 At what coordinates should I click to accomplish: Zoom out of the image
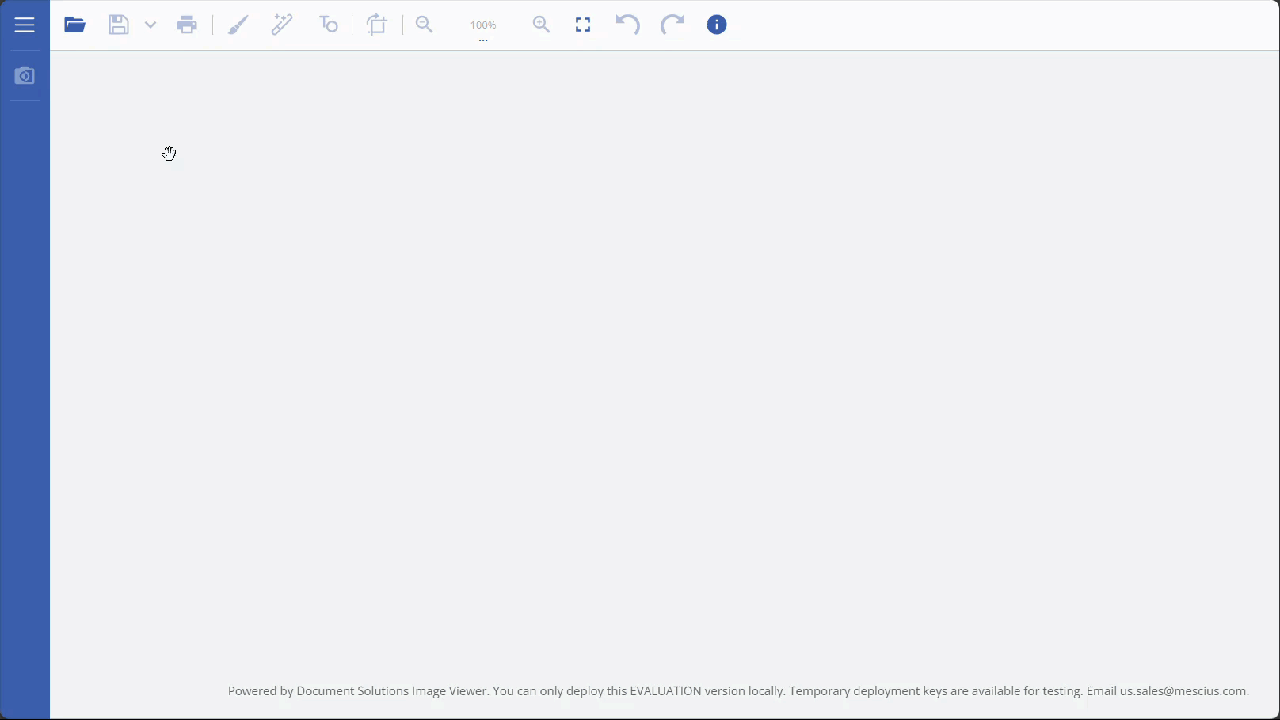tap(424, 25)
